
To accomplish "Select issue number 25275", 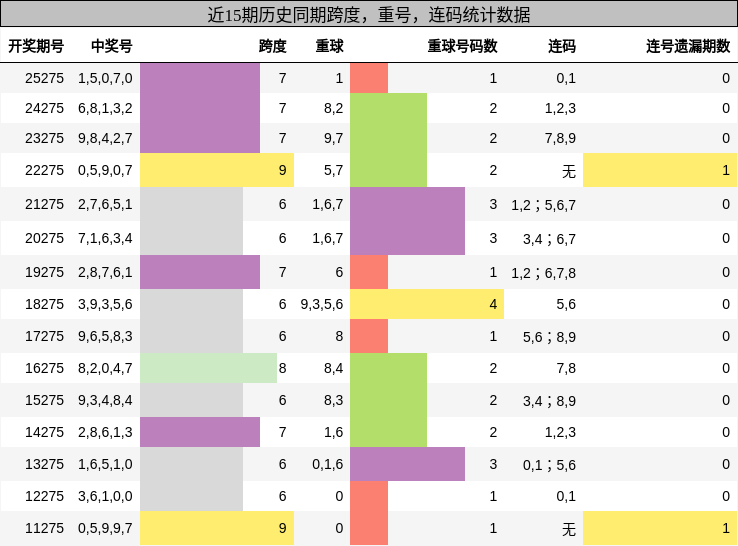I will [x=44, y=78].
